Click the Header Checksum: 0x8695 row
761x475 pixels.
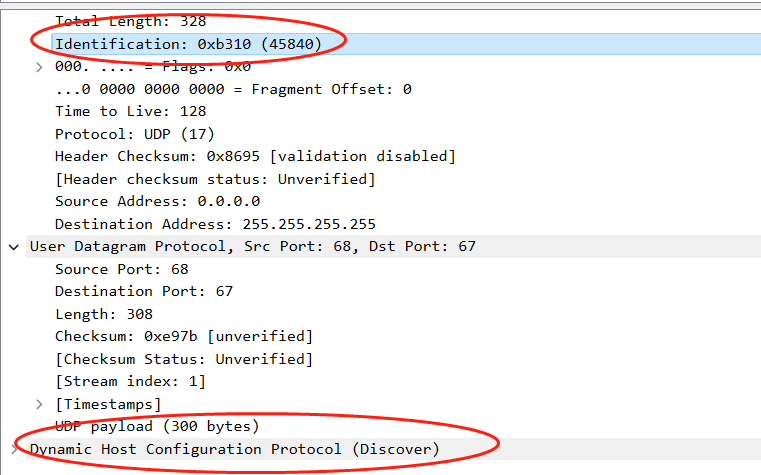pyautogui.click(x=255, y=156)
